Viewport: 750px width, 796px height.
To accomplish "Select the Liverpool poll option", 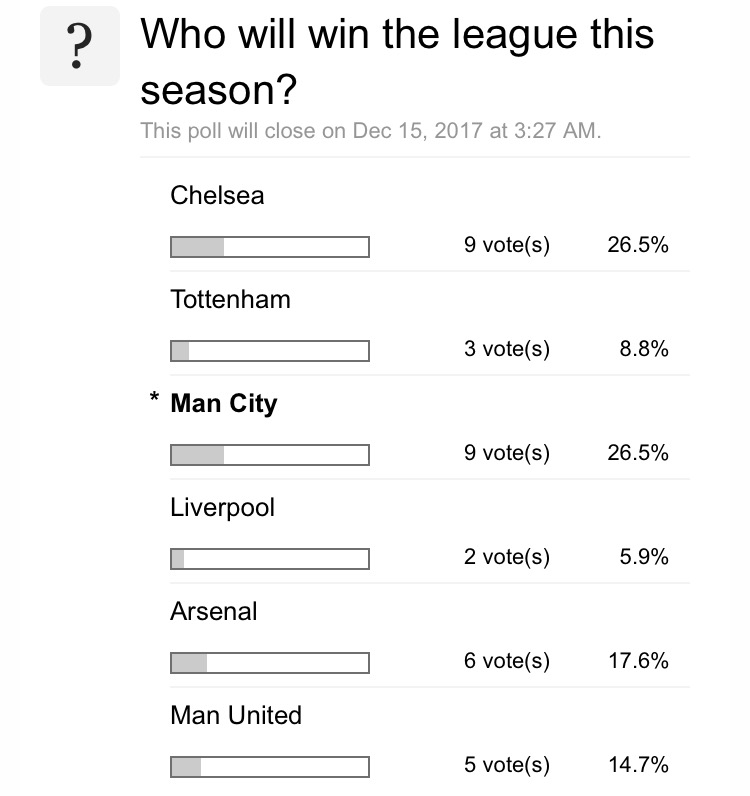I will click(x=222, y=508).
